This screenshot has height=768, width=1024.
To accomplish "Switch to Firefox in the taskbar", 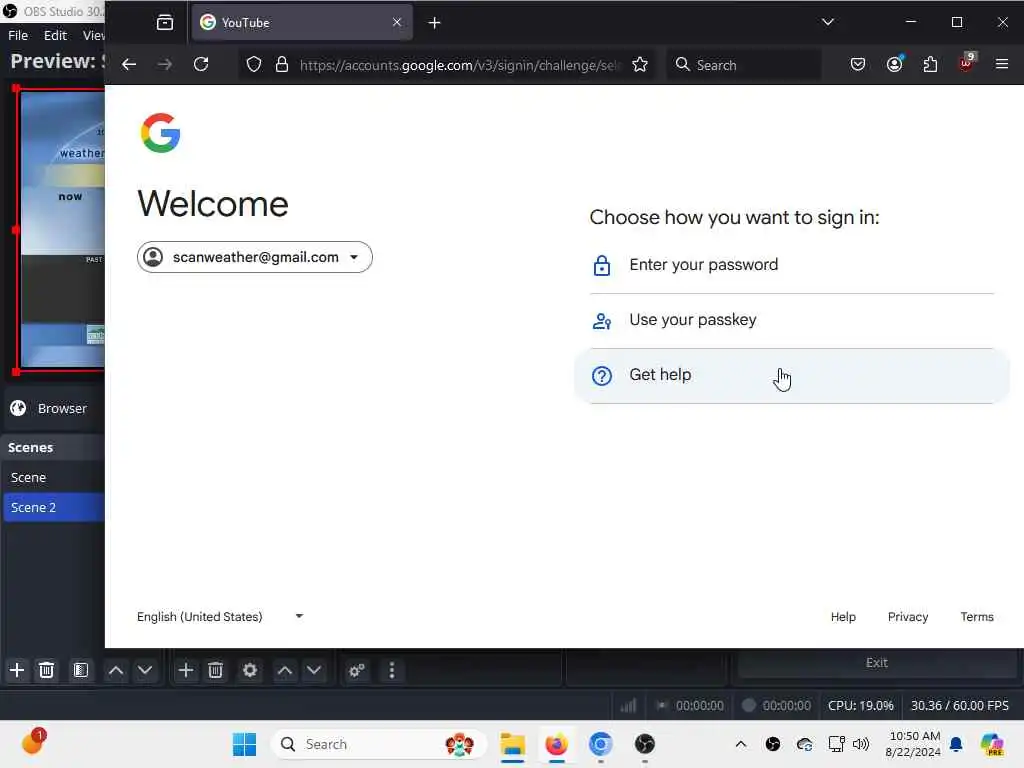I will click(x=556, y=744).
